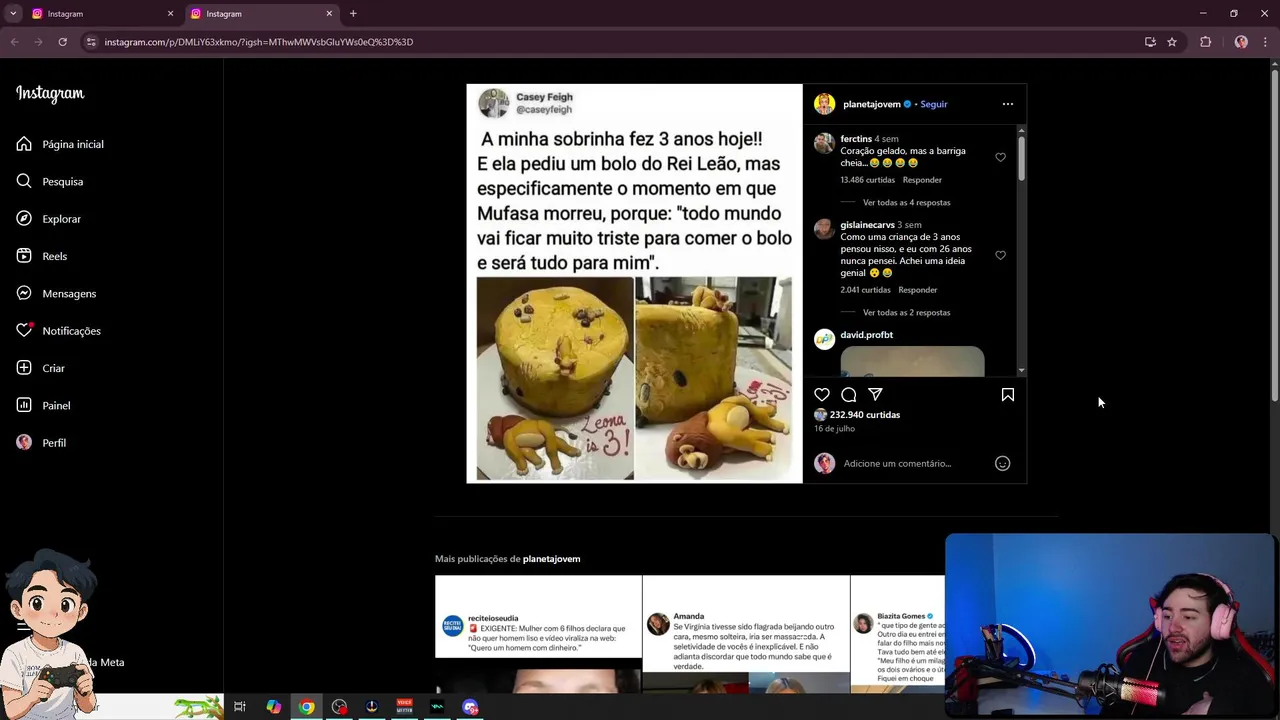Open Notificações heart icon
The height and width of the screenshot is (720, 1280).
coord(24,330)
